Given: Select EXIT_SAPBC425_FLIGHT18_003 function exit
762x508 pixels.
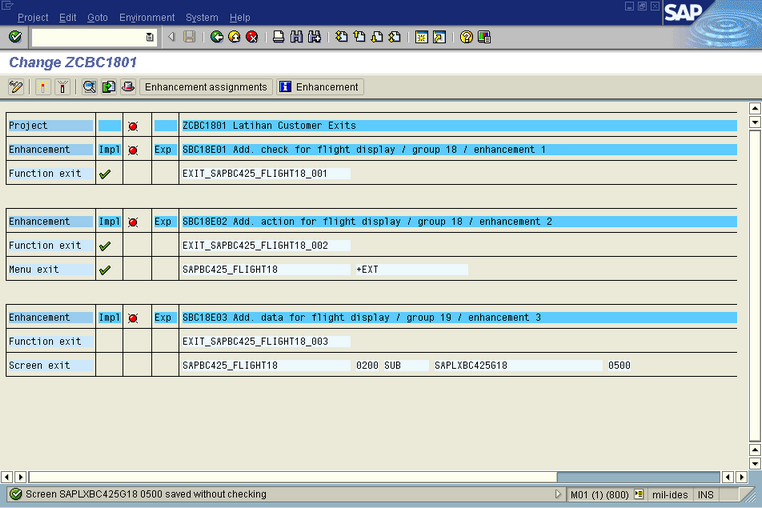Looking at the screenshot, I should pyautogui.click(x=265, y=341).
